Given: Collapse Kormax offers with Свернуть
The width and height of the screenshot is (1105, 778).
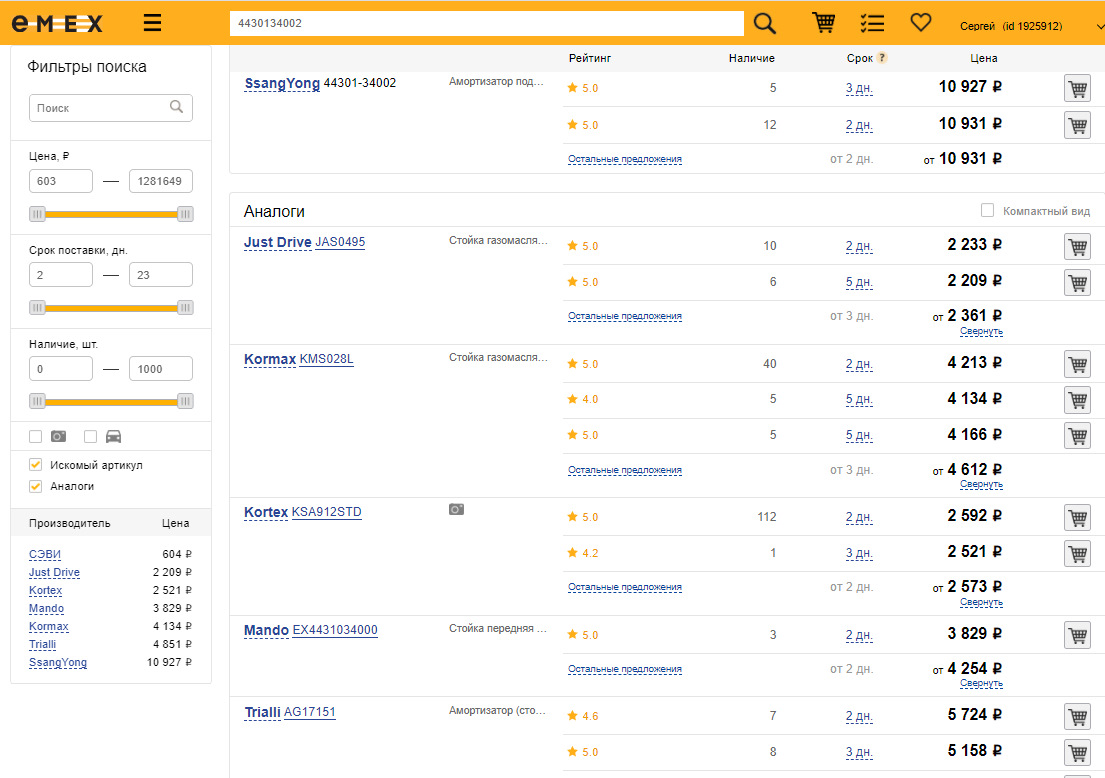Looking at the screenshot, I should coord(981,484).
